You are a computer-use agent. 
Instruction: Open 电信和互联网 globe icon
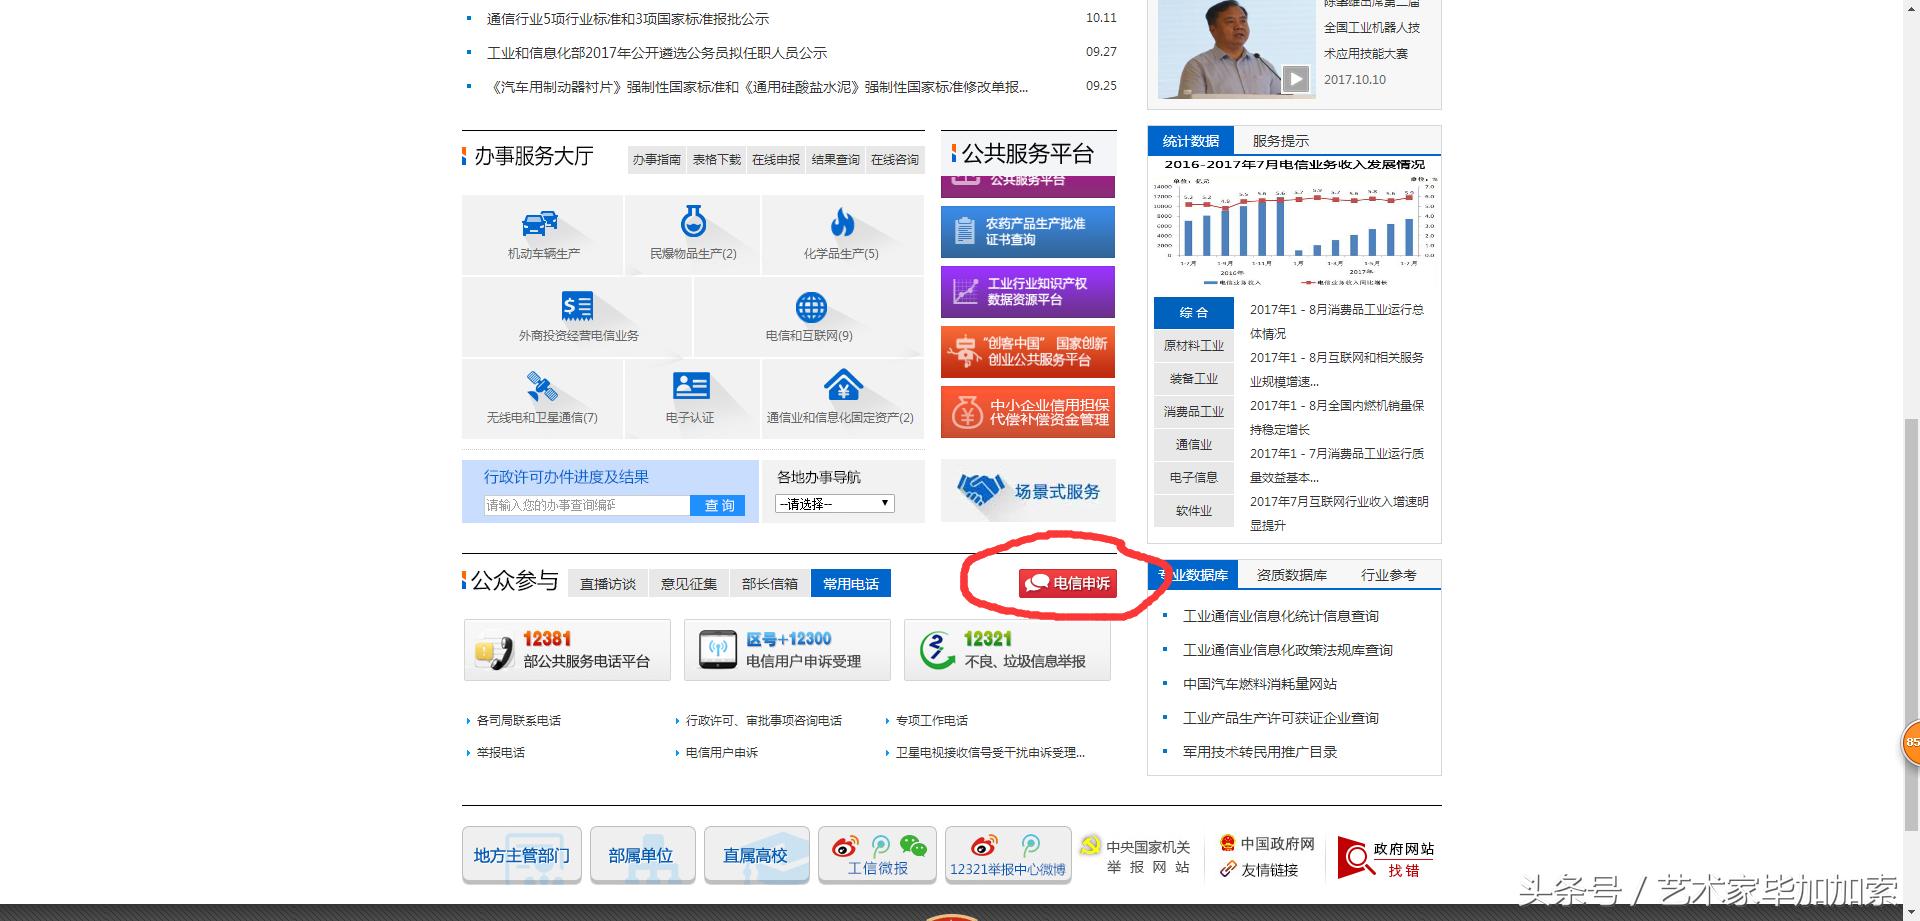[x=810, y=308]
